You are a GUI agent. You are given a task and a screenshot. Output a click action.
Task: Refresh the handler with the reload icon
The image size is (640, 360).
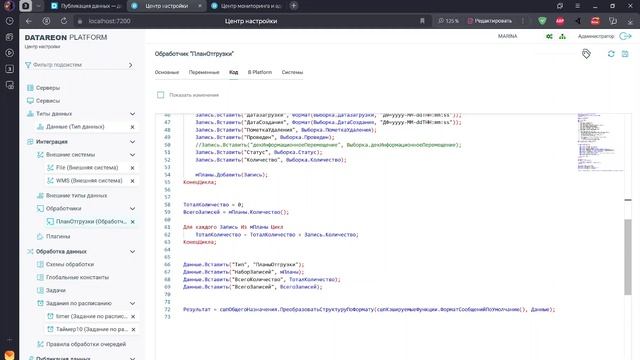[611, 54]
